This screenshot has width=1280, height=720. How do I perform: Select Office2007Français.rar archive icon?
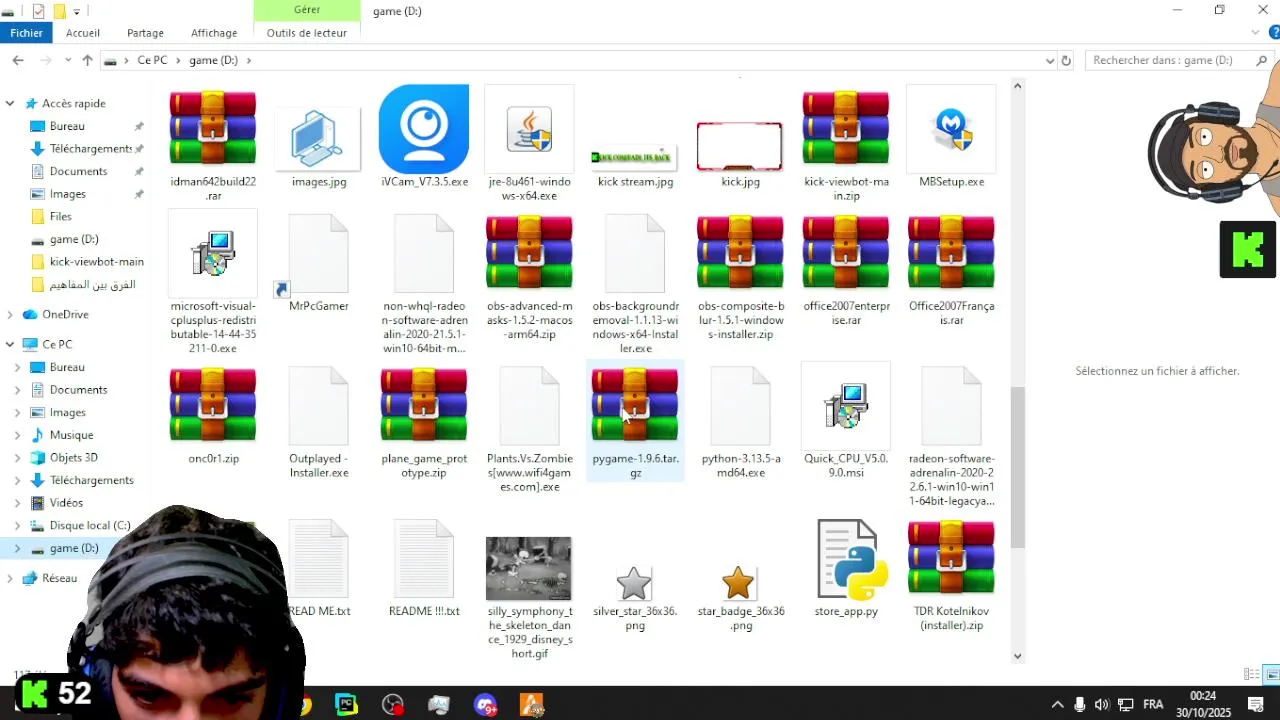(x=951, y=253)
